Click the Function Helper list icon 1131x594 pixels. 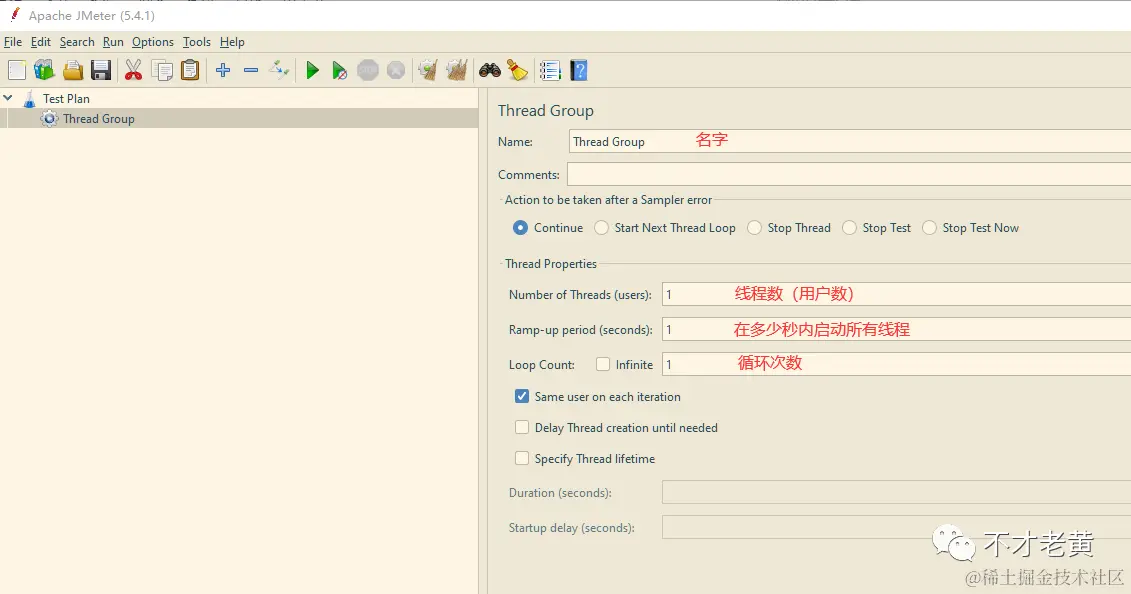point(550,70)
